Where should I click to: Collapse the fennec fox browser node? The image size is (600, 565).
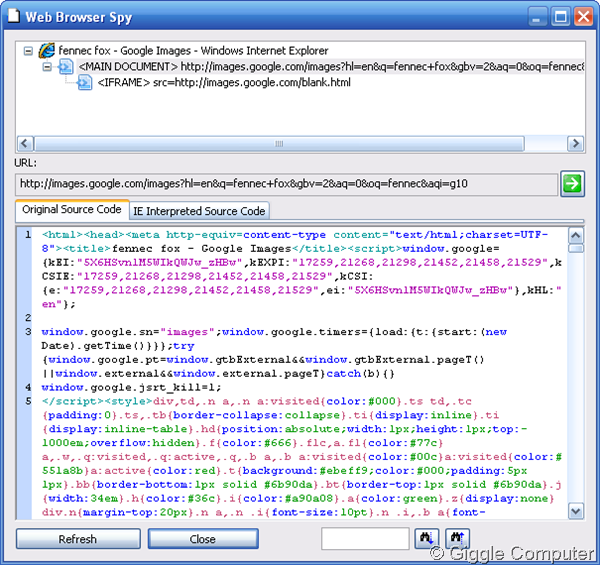[28, 51]
